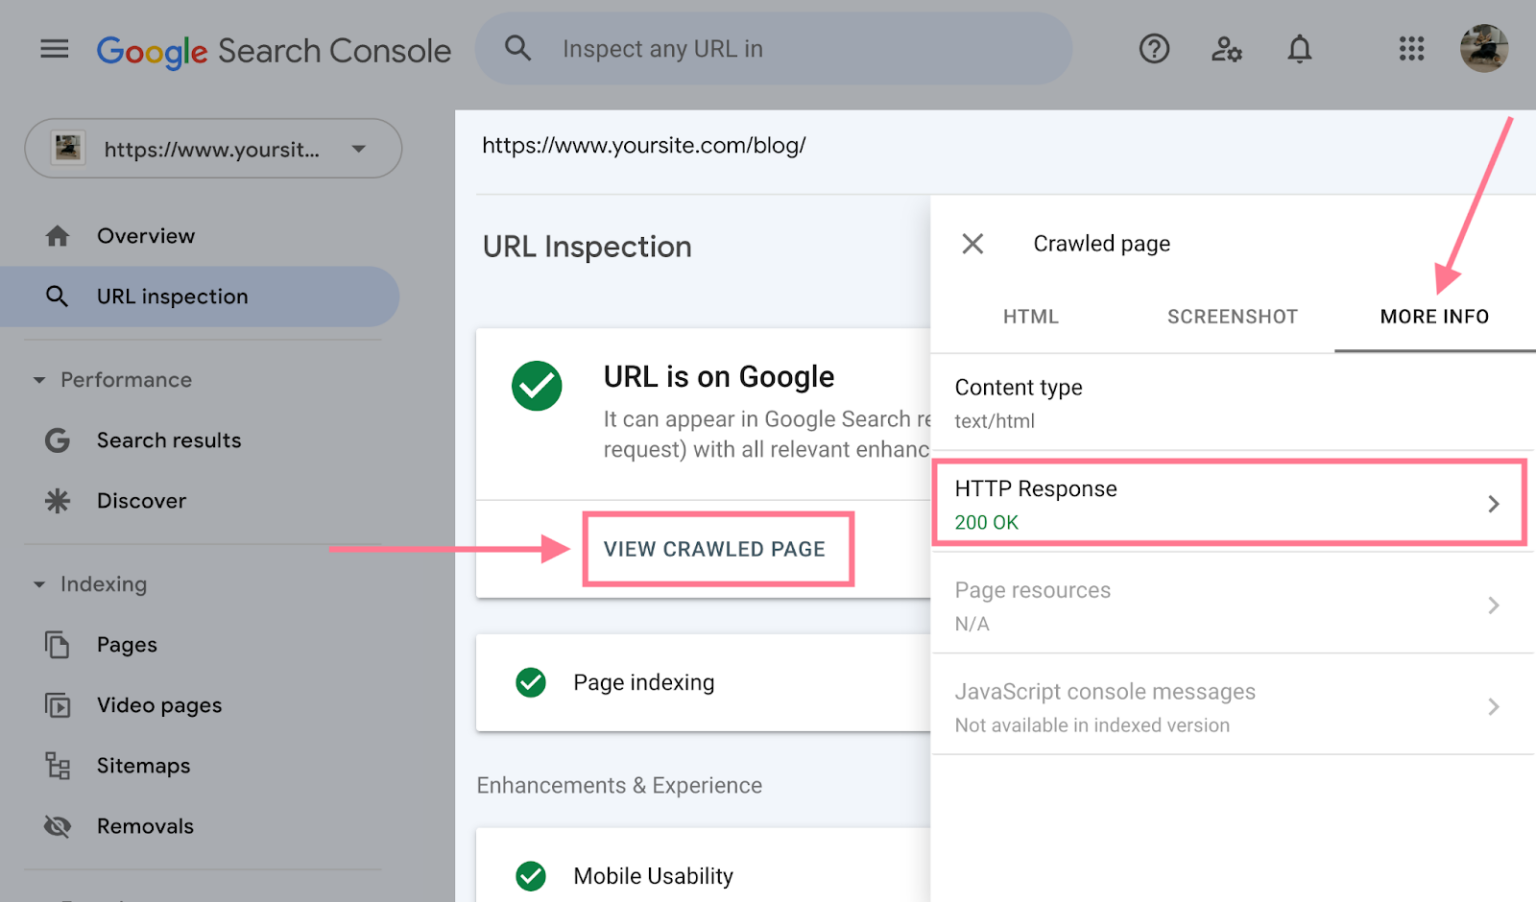Collapse the Indexing section

[x=38, y=584]
